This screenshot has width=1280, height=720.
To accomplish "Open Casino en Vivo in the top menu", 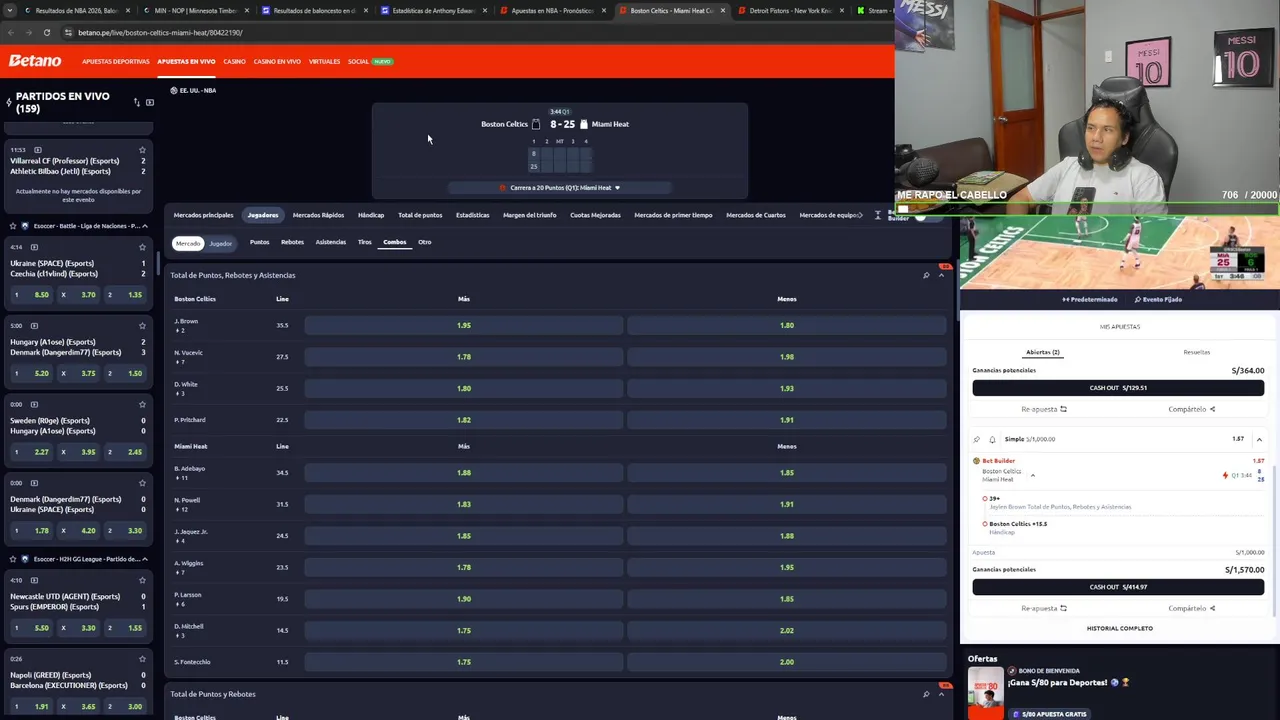I will click(277, 61).
